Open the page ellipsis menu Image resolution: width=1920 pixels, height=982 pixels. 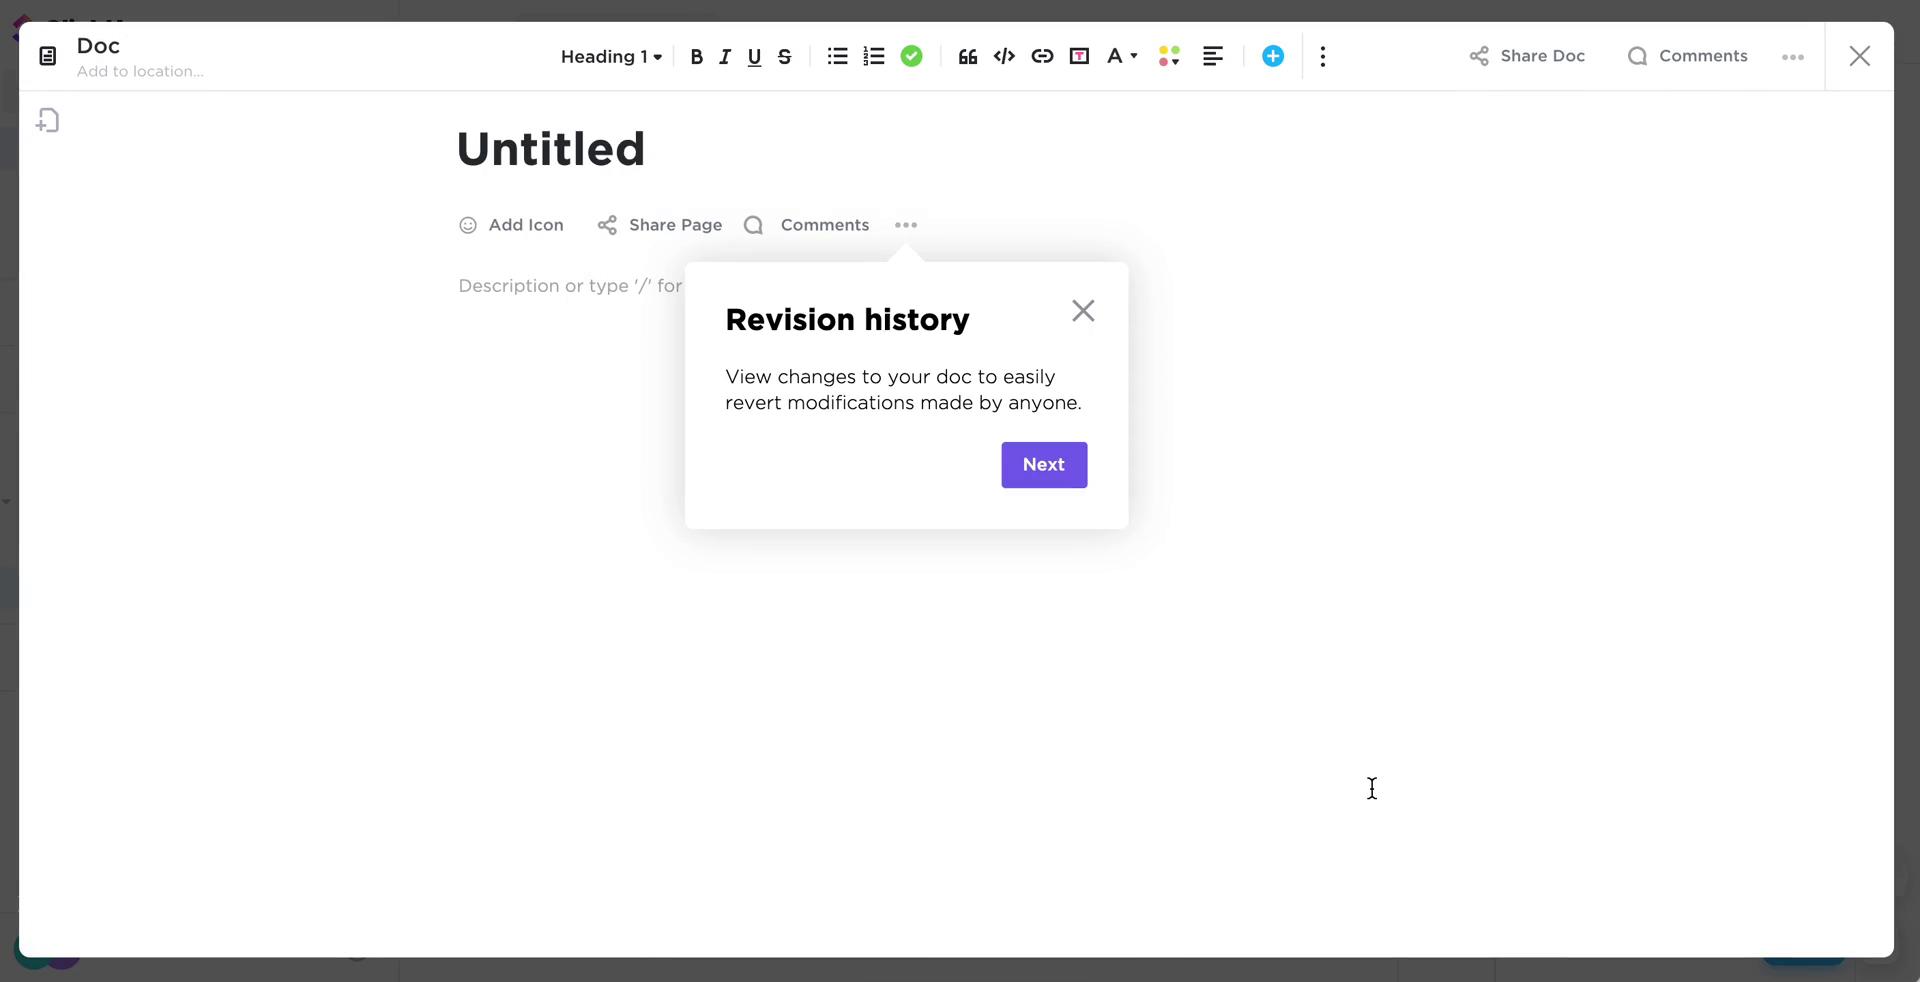pos(906,225)
